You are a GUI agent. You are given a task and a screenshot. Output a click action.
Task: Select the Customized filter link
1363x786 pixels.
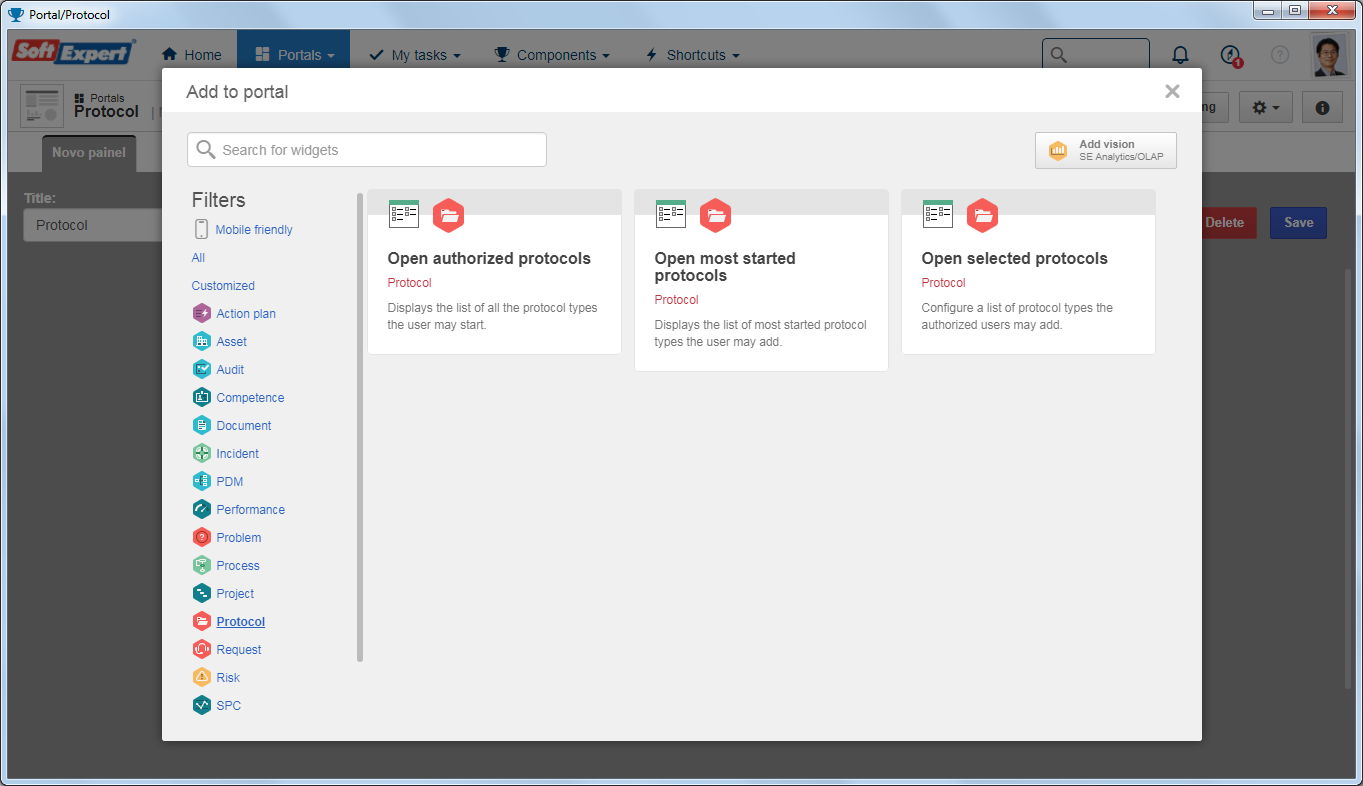point(223,285)
